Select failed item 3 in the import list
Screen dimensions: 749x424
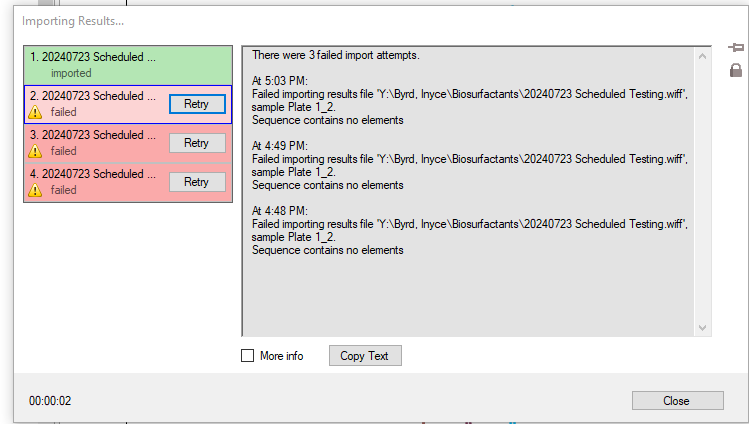[95, 143]
